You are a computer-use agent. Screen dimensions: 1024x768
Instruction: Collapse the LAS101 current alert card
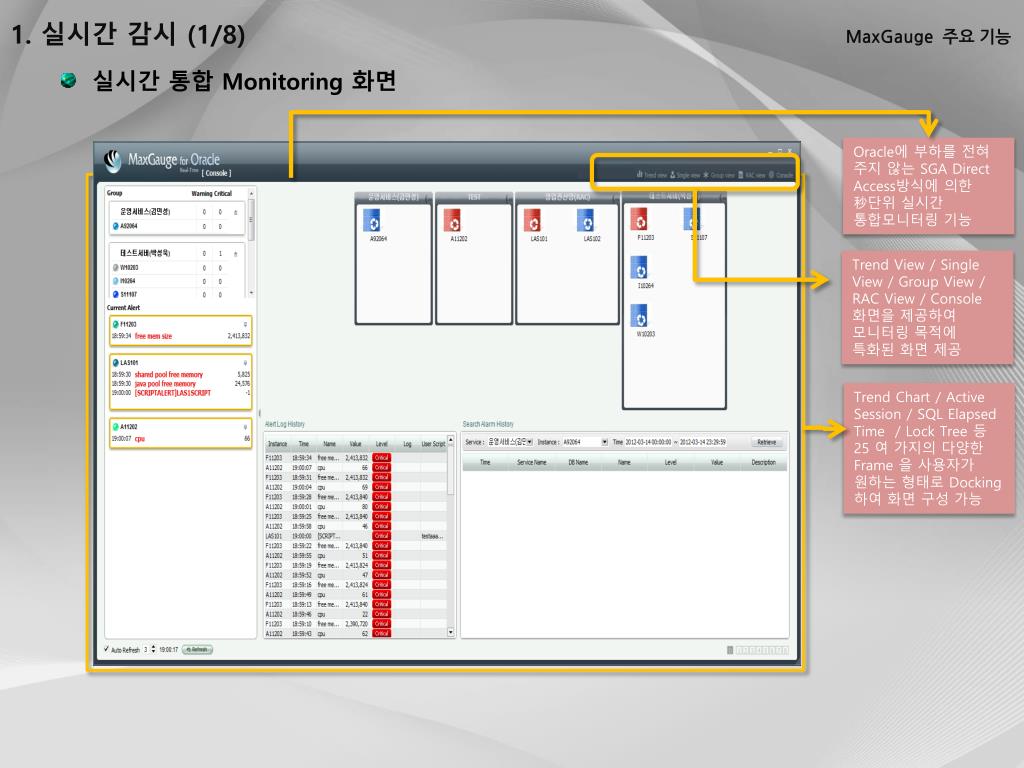(x=246, y=362)
